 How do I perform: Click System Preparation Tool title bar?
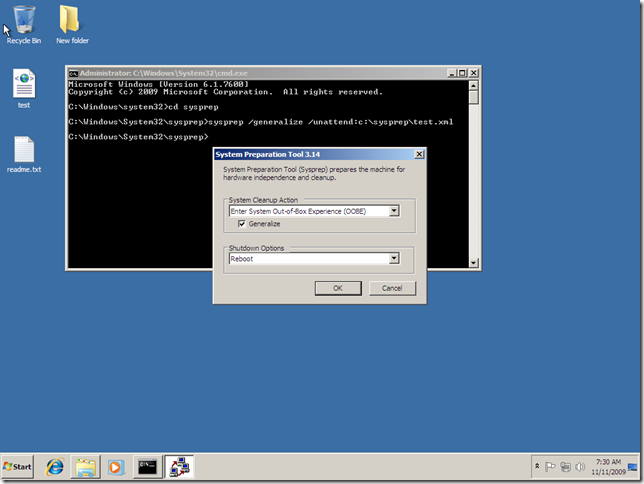click(x=314, y=154)
